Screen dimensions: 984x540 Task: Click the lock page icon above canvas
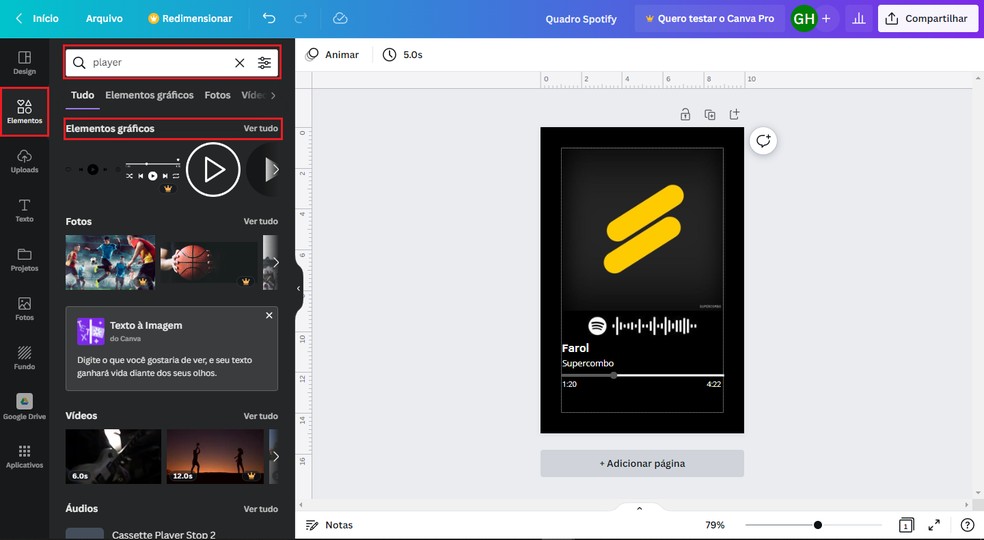(x=685, y=114)
